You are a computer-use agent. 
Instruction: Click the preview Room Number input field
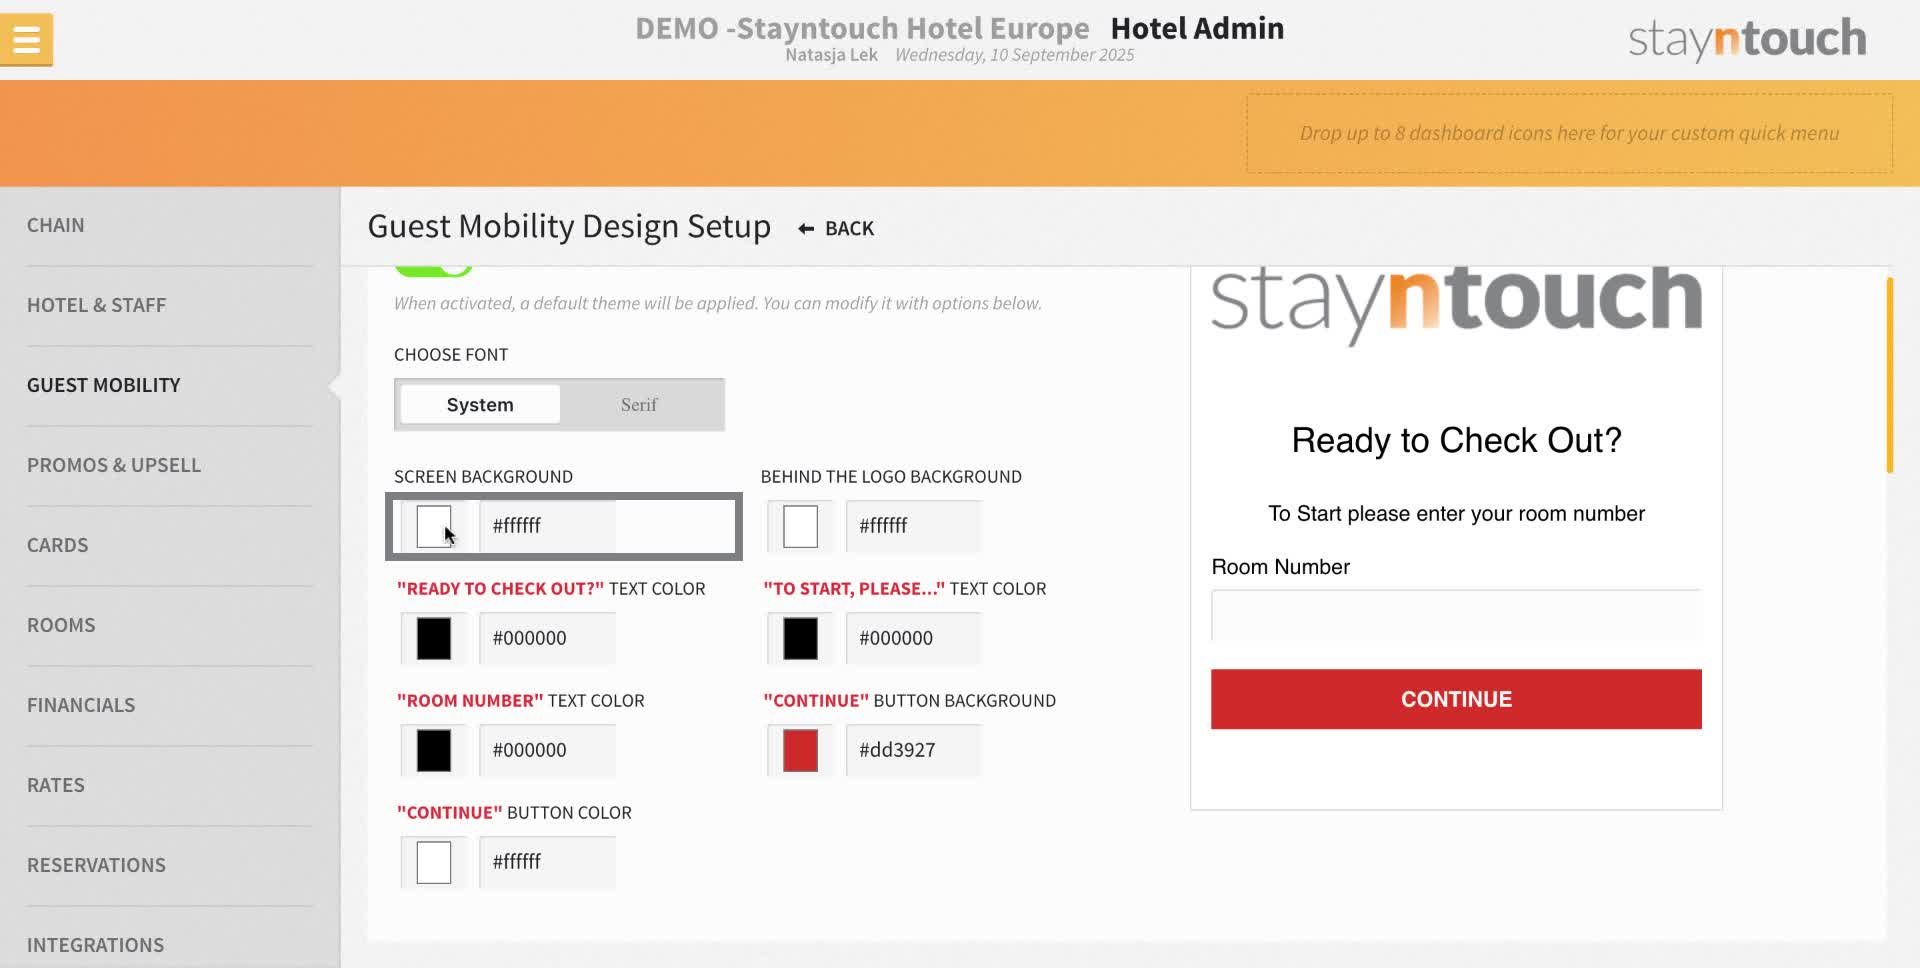pyautogui.click(x=1456, y=615)
